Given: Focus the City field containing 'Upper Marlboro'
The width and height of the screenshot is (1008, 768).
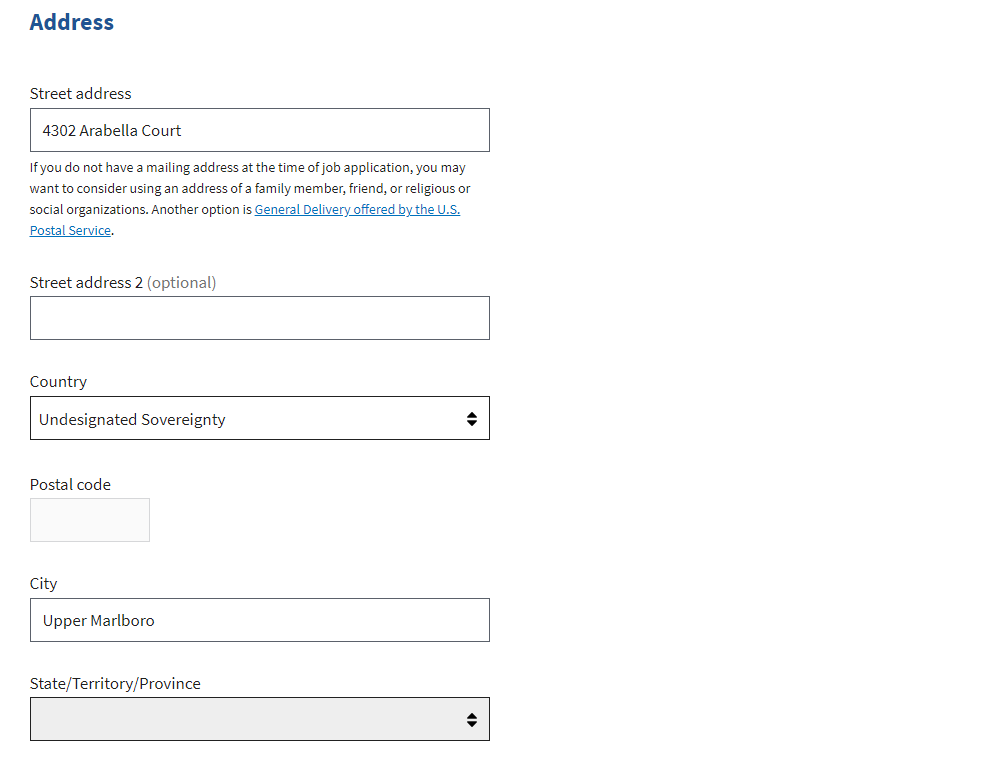Looking at the screenshot, I should tap(260, 621).
